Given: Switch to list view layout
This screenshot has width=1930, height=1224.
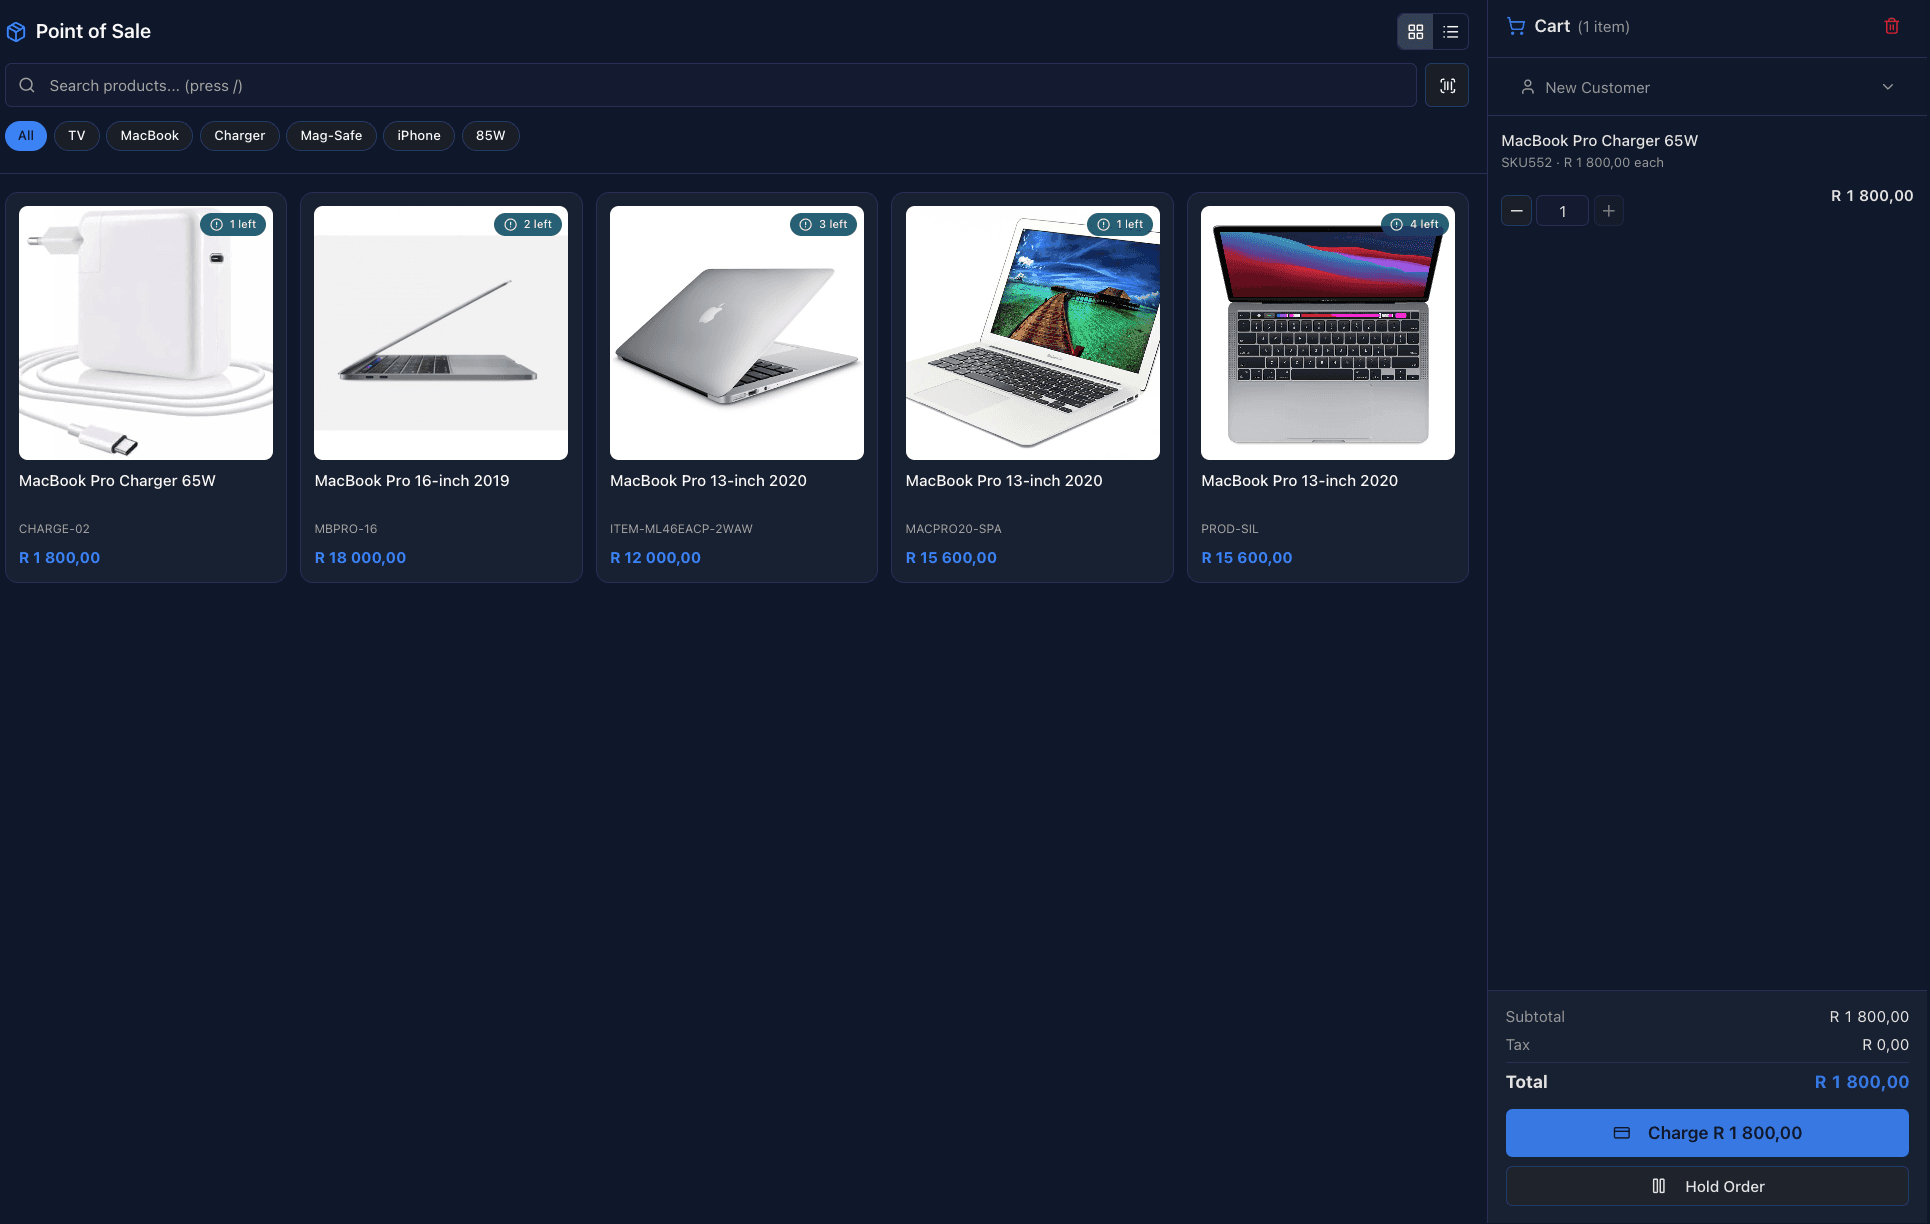Looking at the screenshot, I should click(1450, 32).
